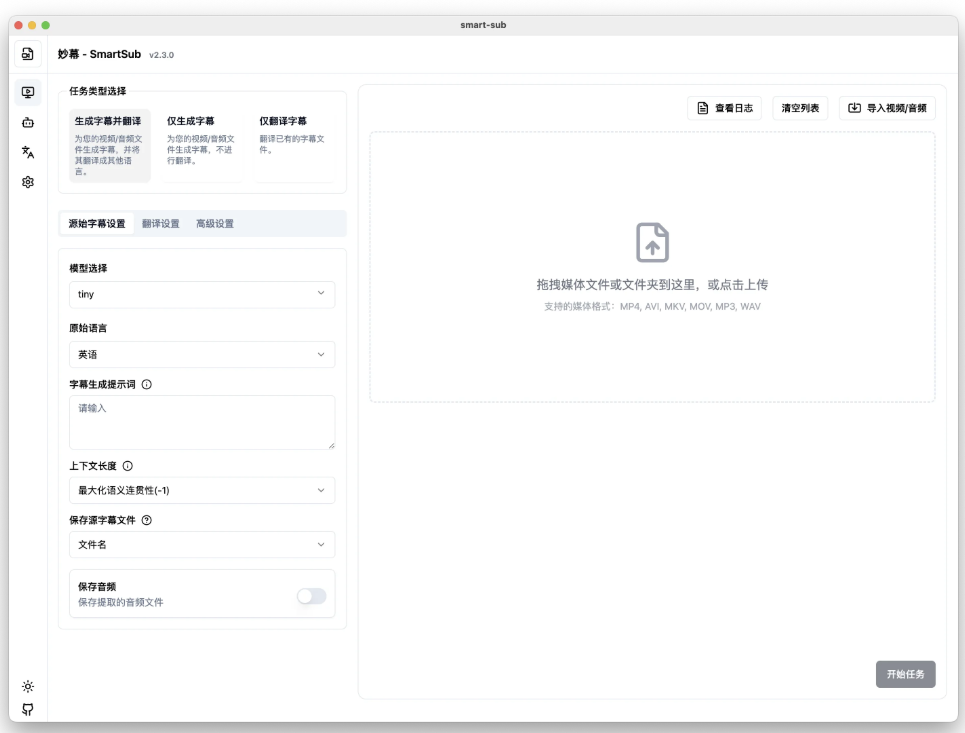Click info icon beside 上下文长度

coord(127,467)
